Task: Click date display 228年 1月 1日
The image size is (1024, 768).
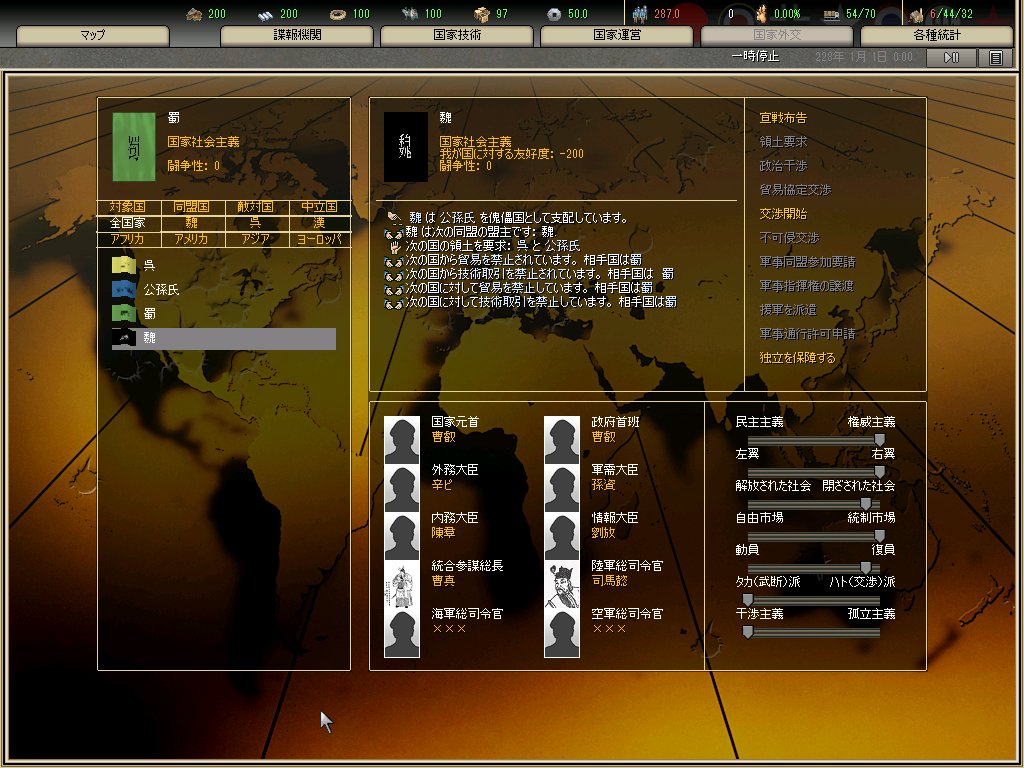Action: click(863, 57)
